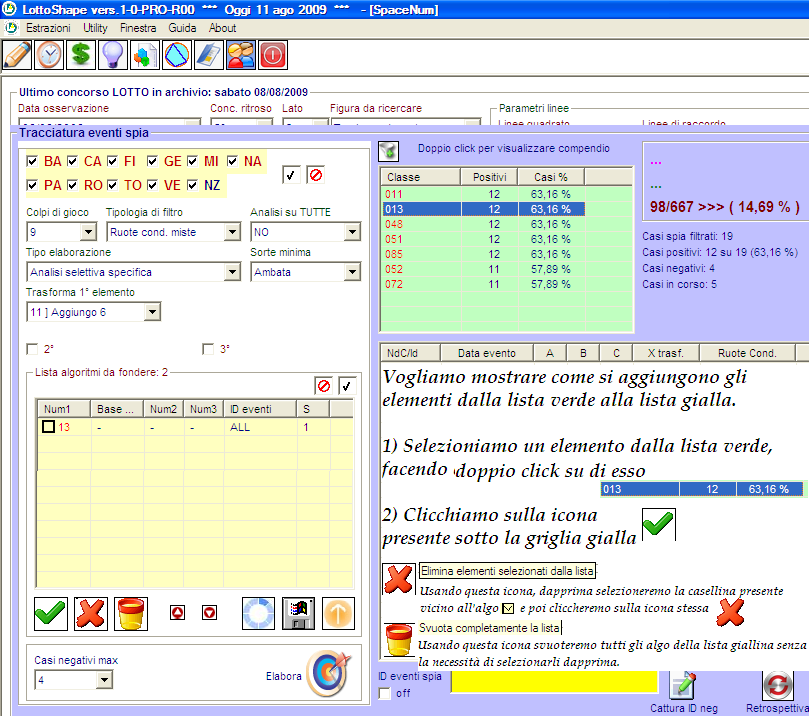Add element with green check under the yellow grid
Screen dimensions: 809x716
(51, 613)
